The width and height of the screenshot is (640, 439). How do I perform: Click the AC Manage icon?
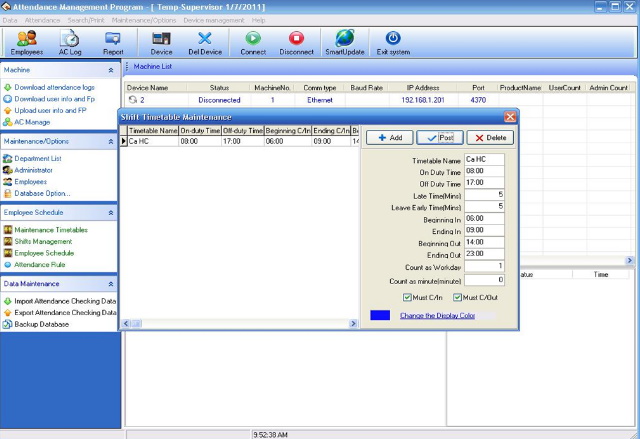[7, 122]
